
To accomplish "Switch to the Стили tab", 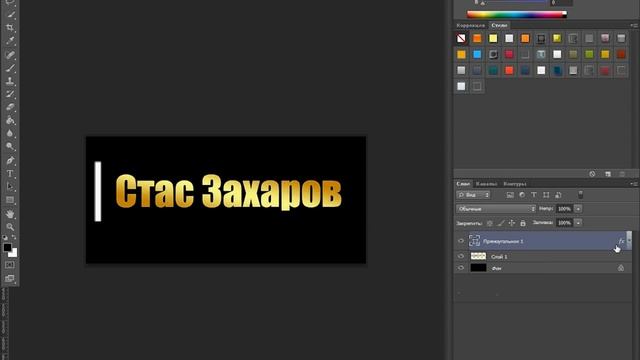I will point(499,25).
